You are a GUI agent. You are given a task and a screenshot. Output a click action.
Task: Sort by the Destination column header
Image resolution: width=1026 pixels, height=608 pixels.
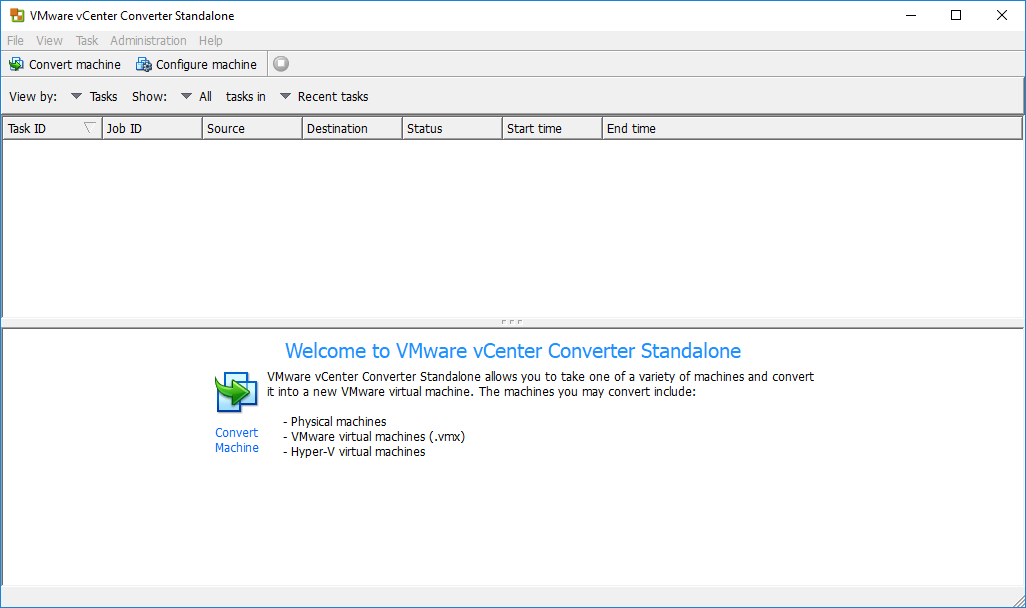(x=352, y=128)
